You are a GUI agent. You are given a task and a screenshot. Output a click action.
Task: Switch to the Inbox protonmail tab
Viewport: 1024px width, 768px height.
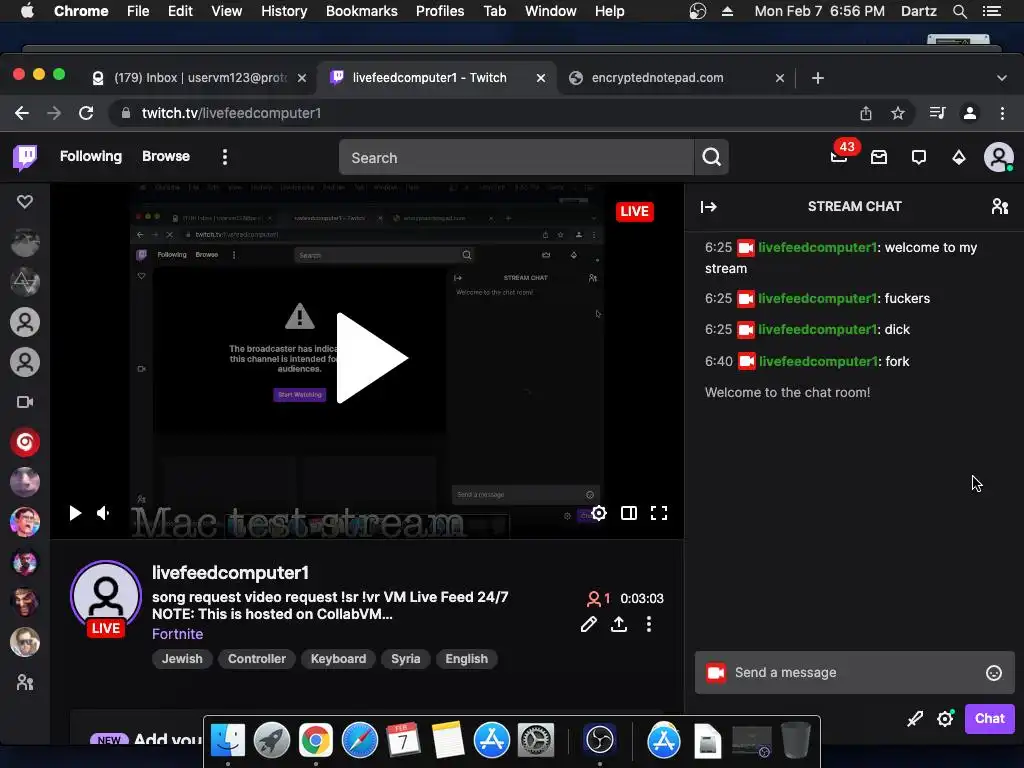(198, 78)
